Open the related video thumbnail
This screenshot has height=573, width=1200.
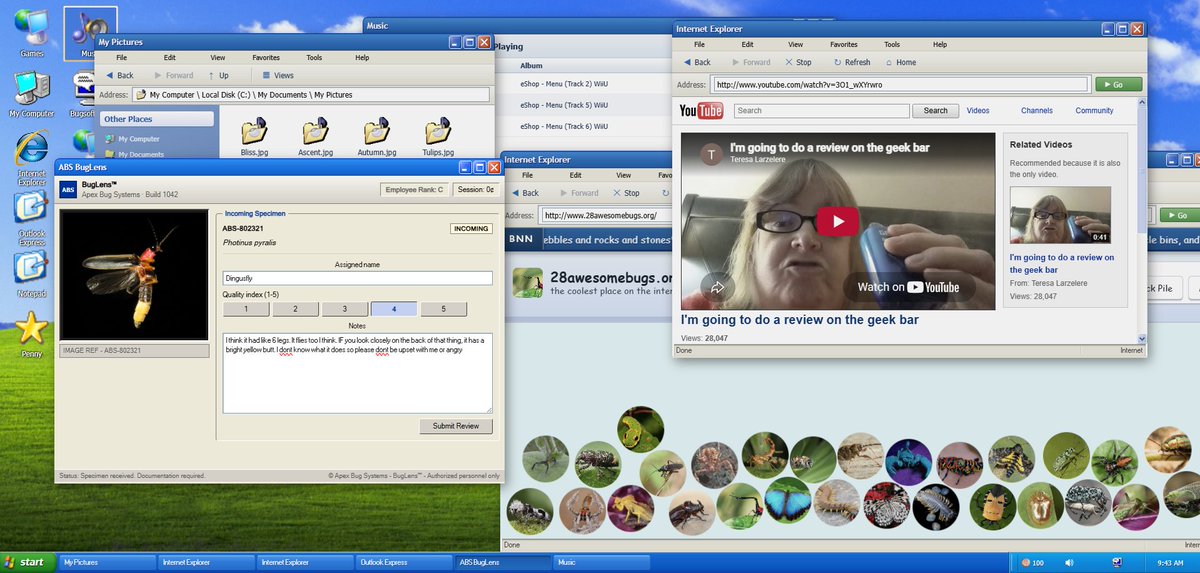(1060, 215)
